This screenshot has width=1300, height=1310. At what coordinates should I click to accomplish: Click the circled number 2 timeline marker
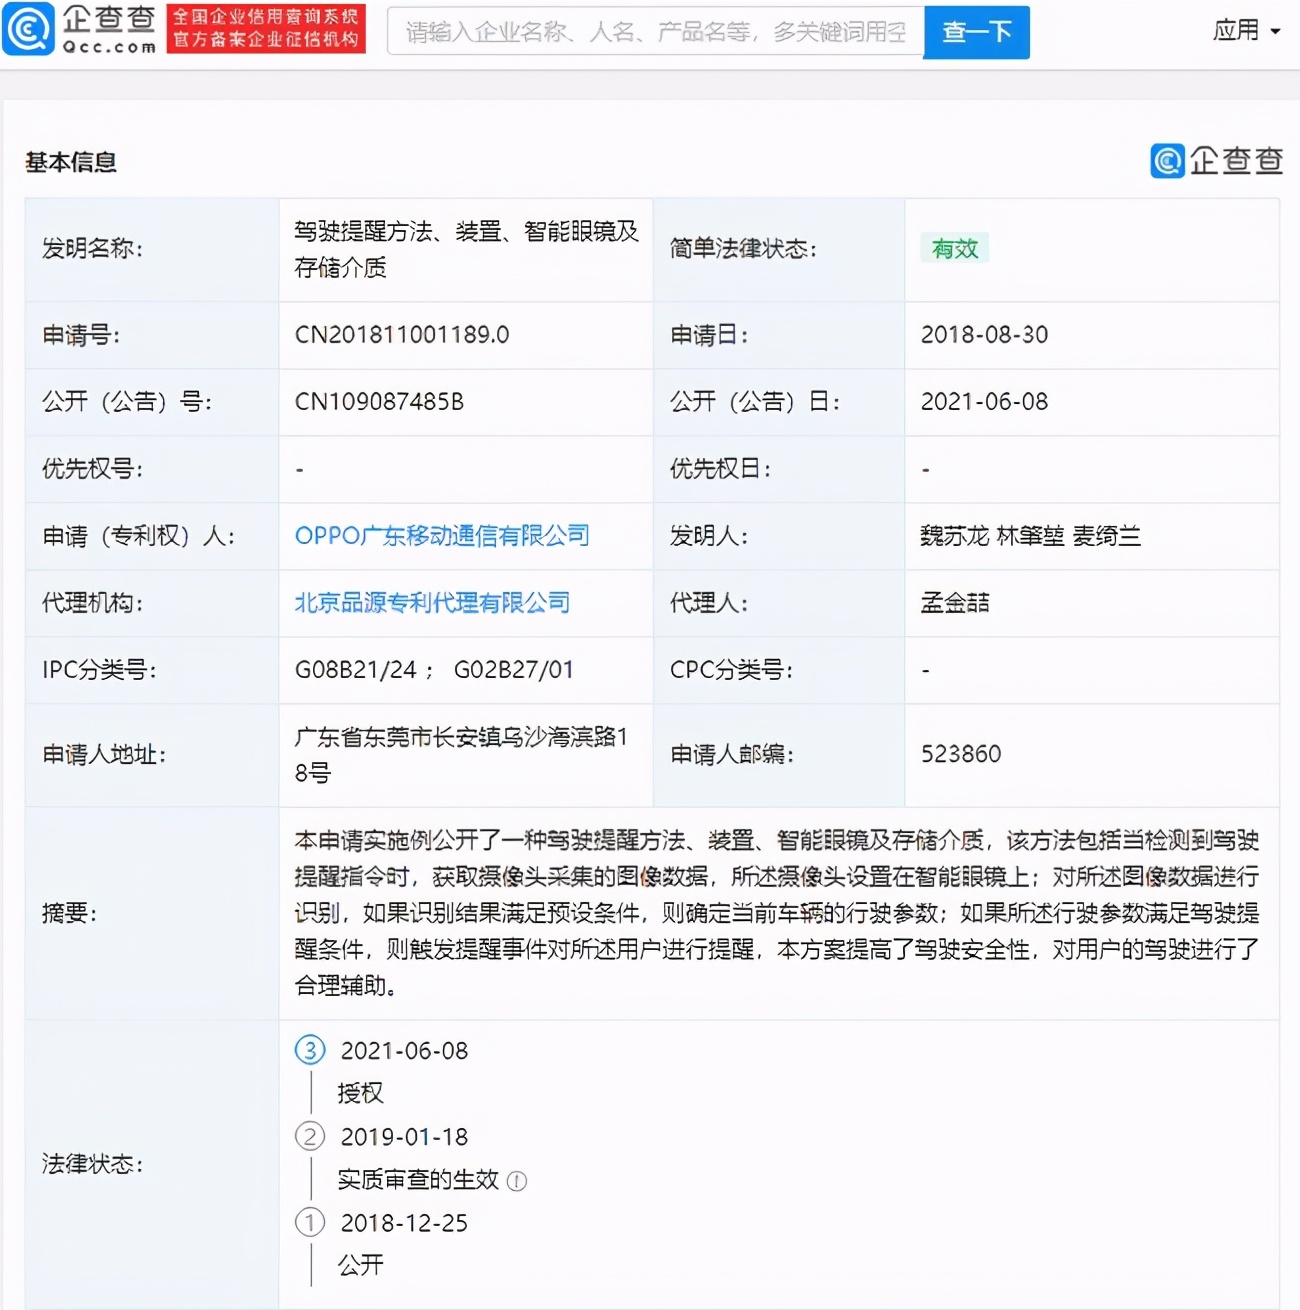(310, 1136)
